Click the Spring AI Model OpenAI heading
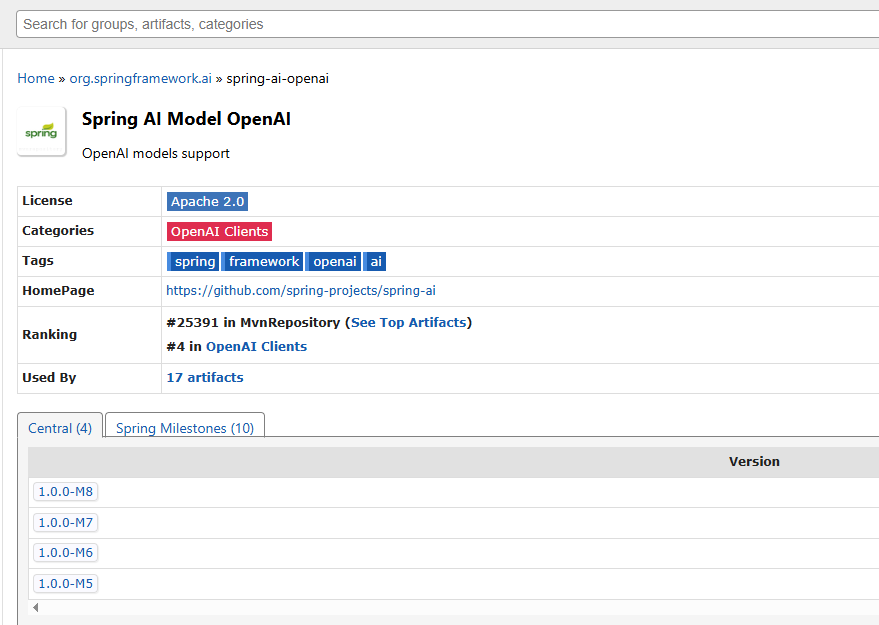 (186, 119)
